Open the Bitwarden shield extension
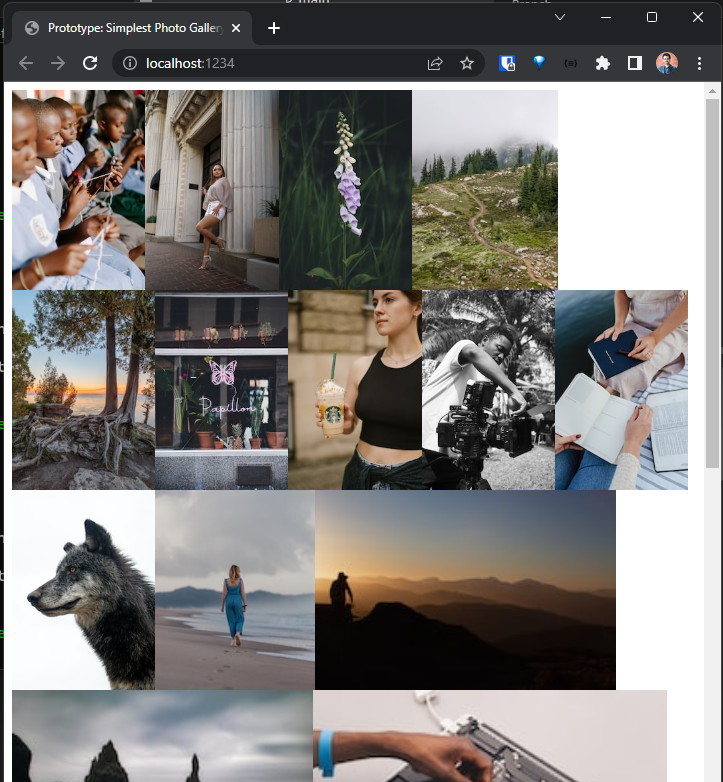 508,63
